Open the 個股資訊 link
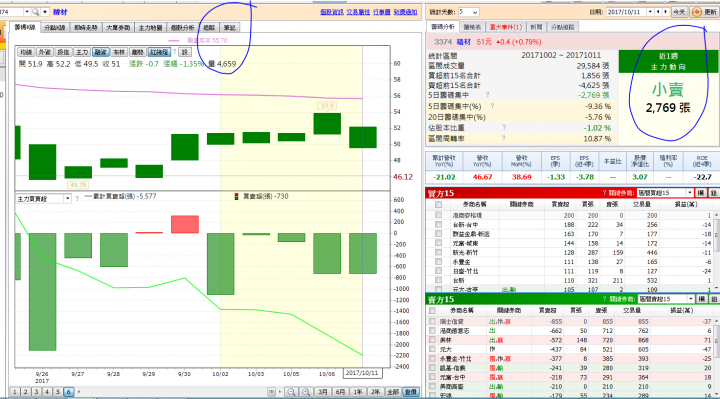This screenshot has width=720, height=399. pyautogui.click(x=332, y=12)
